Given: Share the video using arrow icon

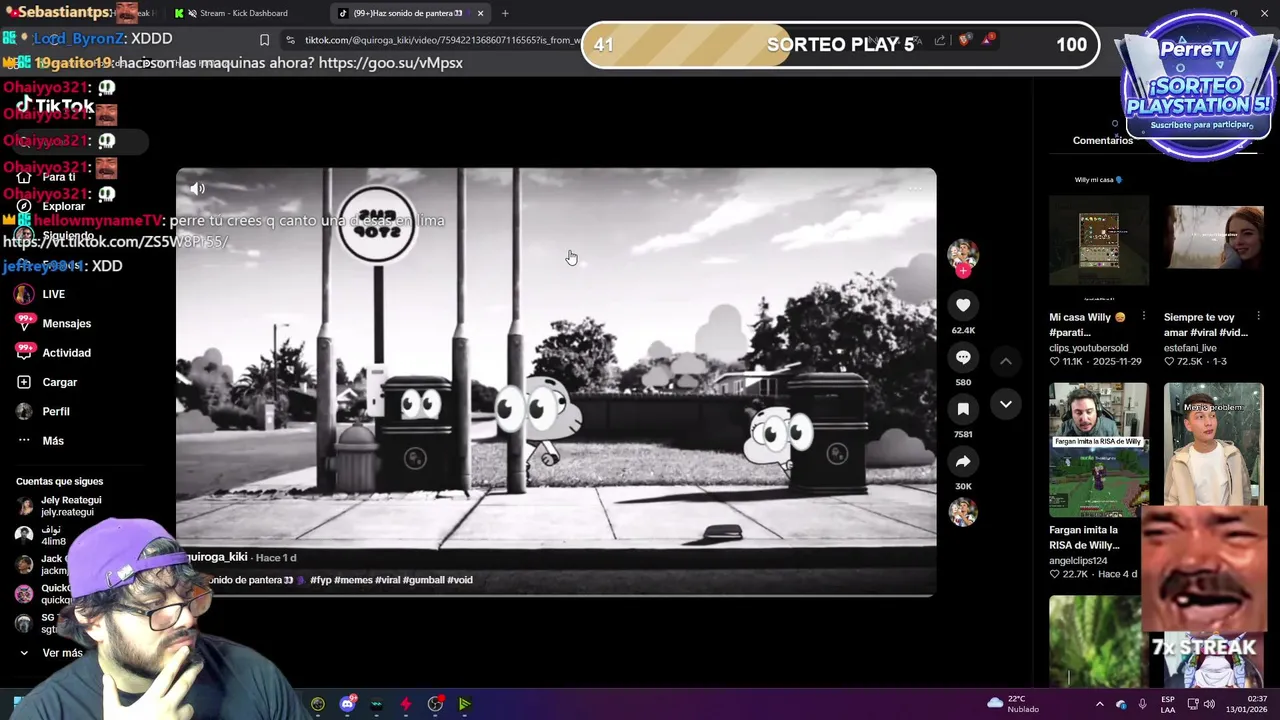Looking at the screenshot, I should [963, 461].
